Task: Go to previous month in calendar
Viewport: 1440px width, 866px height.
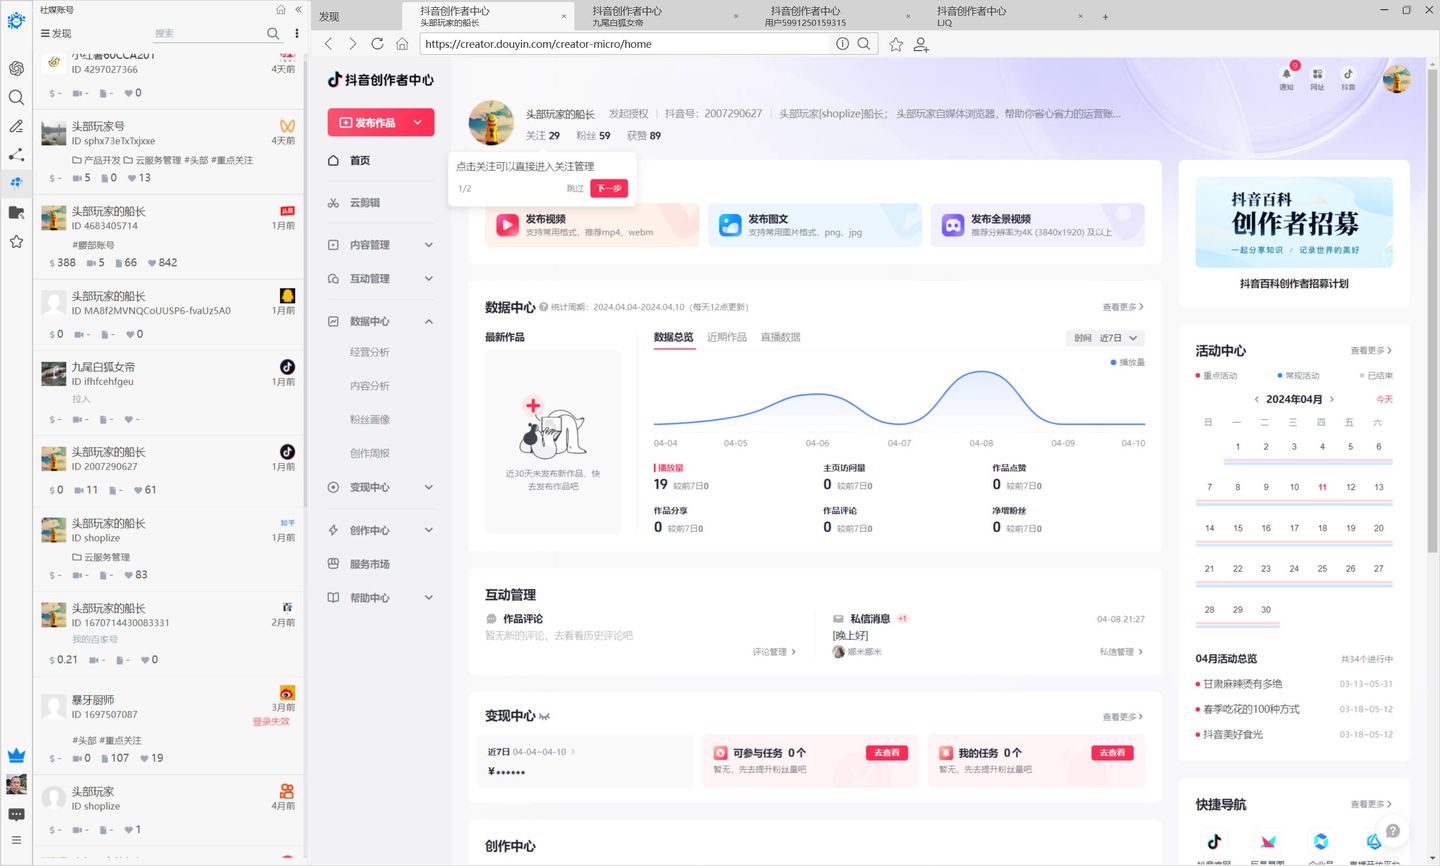Action: pyautogui.click(x=1257, y=399)
